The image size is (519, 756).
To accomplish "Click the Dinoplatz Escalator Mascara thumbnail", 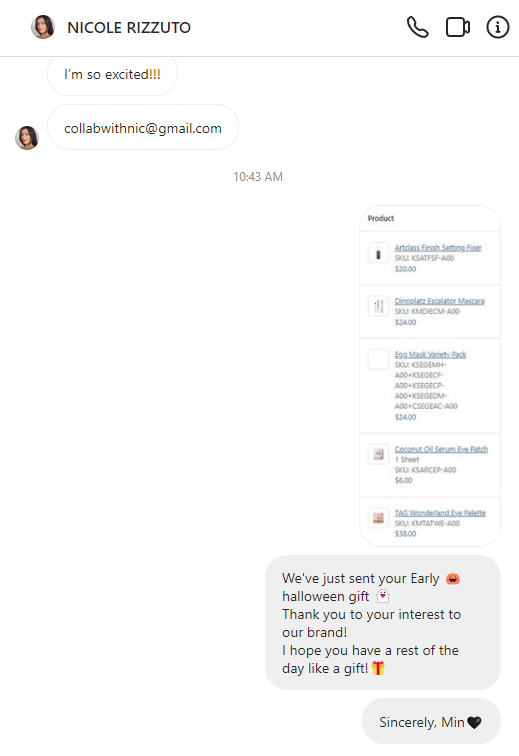I will click(x=378, y=306).
